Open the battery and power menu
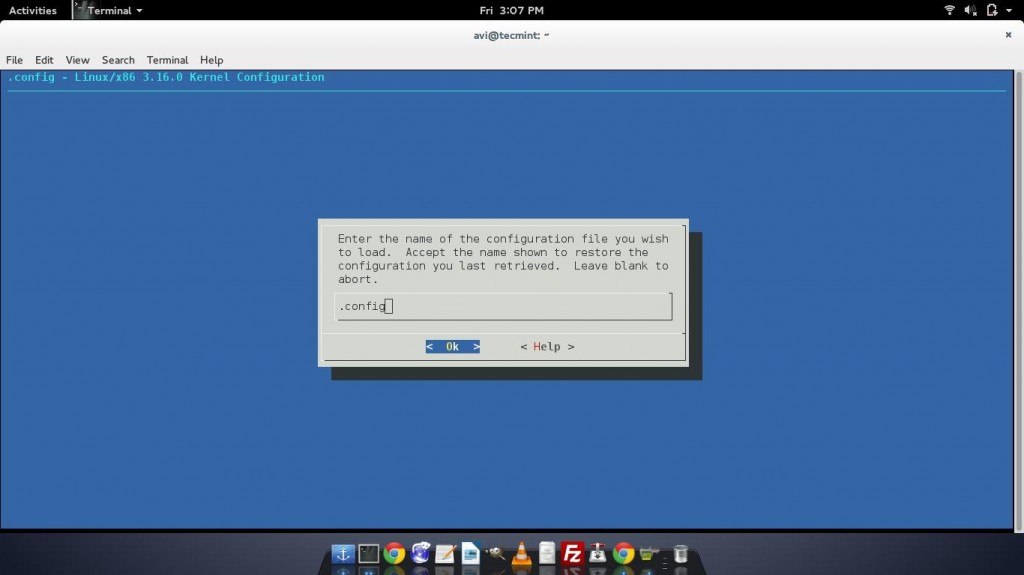This screenshot has height=575, width=1024. point(994,10)
